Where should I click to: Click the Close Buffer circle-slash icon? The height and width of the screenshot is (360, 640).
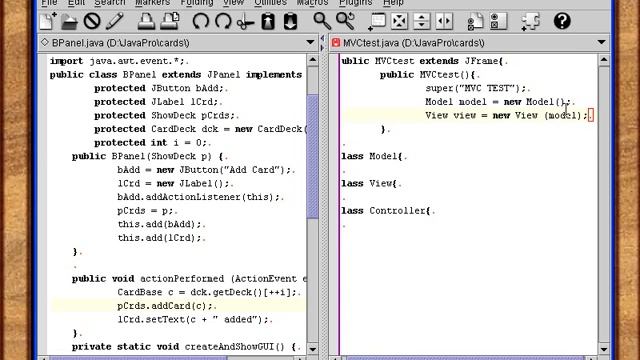tap(92, 21)
